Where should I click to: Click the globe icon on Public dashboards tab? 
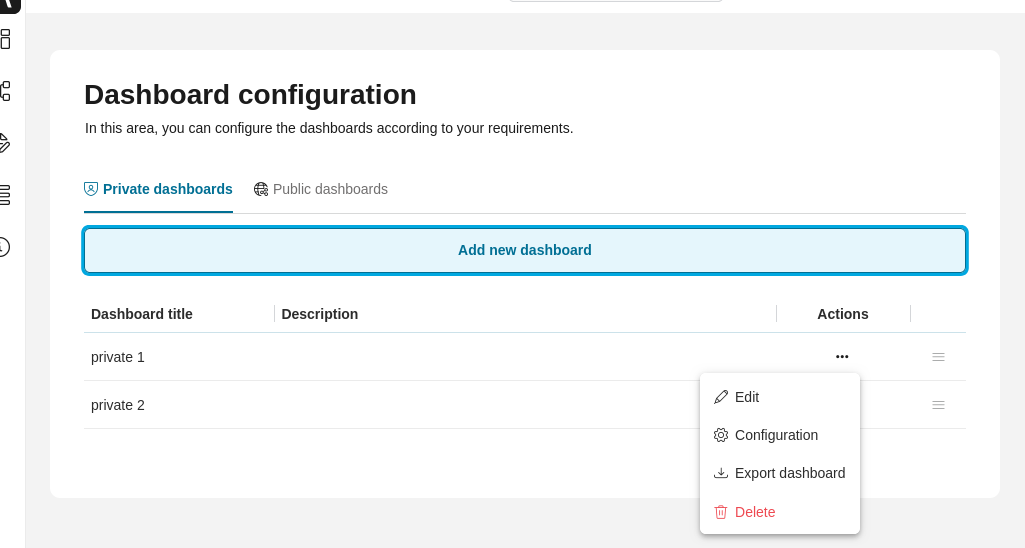point(261,189)
